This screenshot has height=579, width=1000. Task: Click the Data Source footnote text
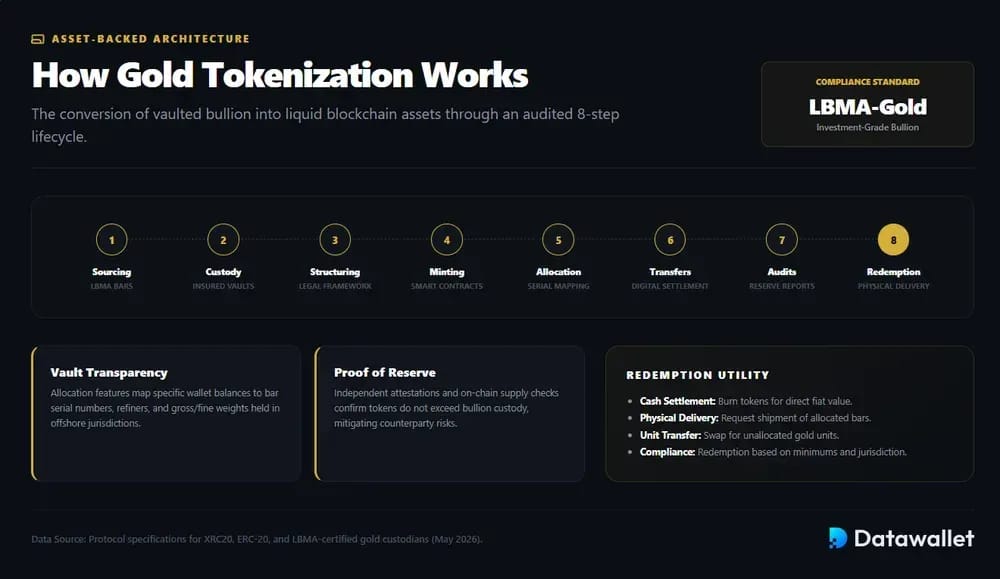[x=257, y=539]
